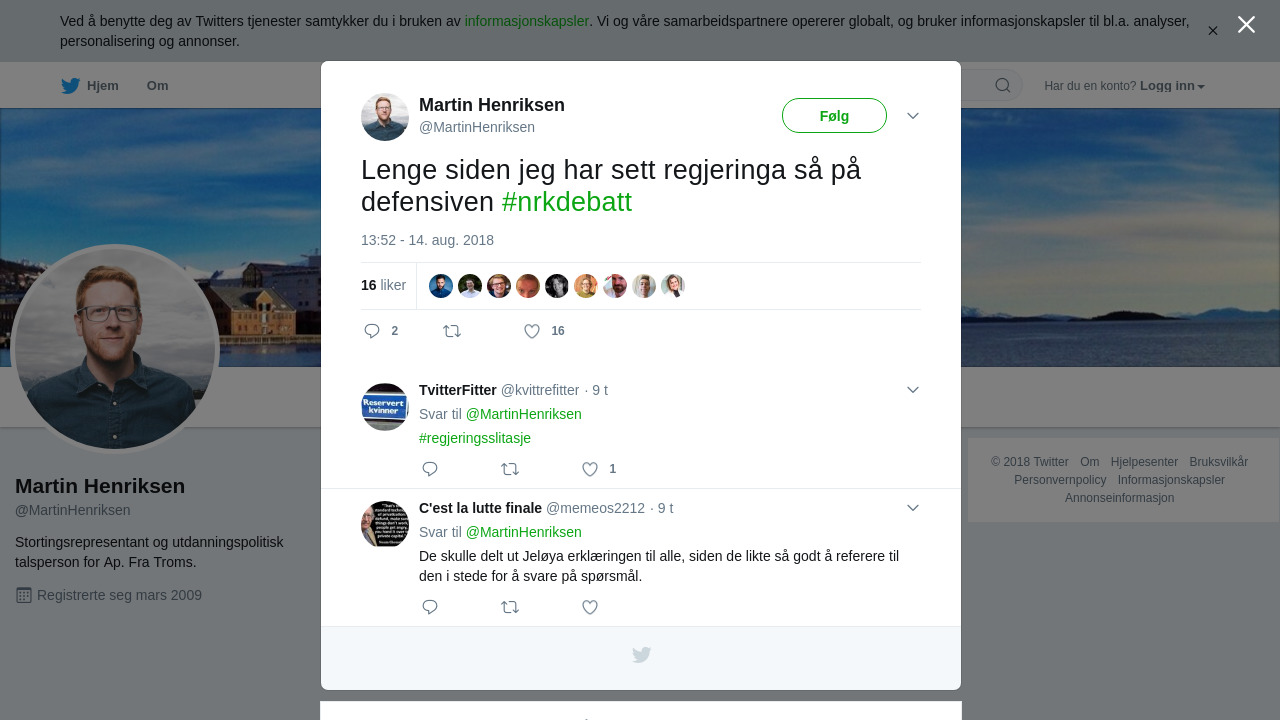Click Martin Henriksen's large profile photo

[115, 348]
